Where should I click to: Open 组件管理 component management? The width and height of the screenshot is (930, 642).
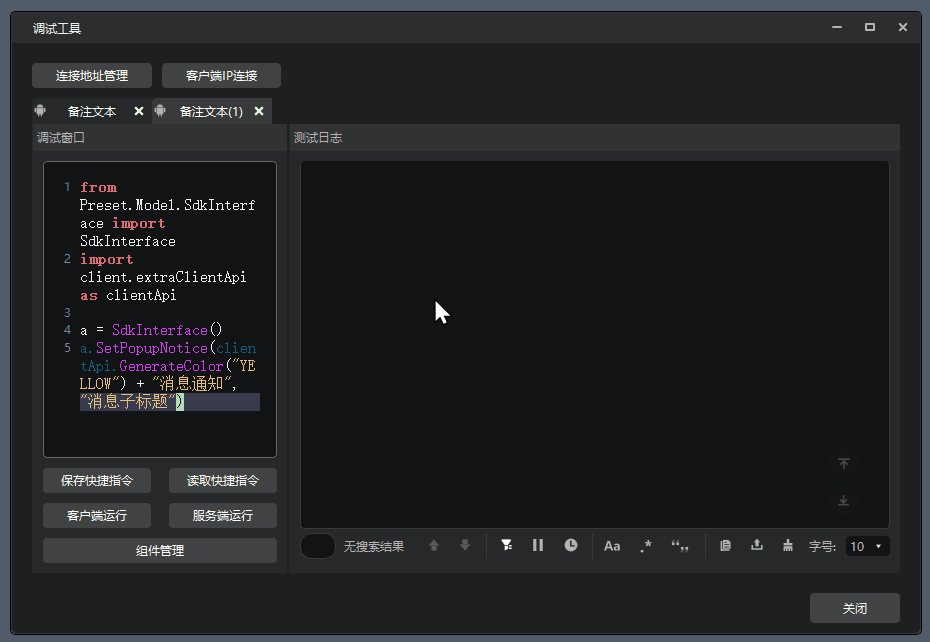point(160,550)
